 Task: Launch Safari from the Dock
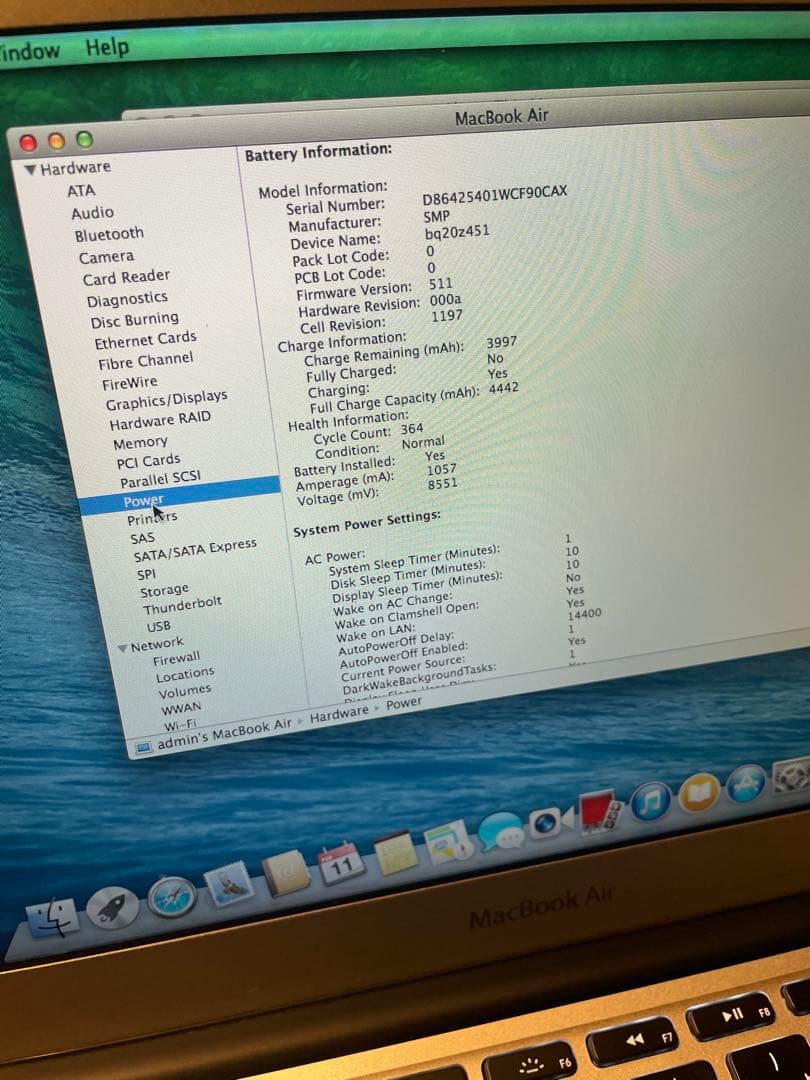[x=172, y=900]
